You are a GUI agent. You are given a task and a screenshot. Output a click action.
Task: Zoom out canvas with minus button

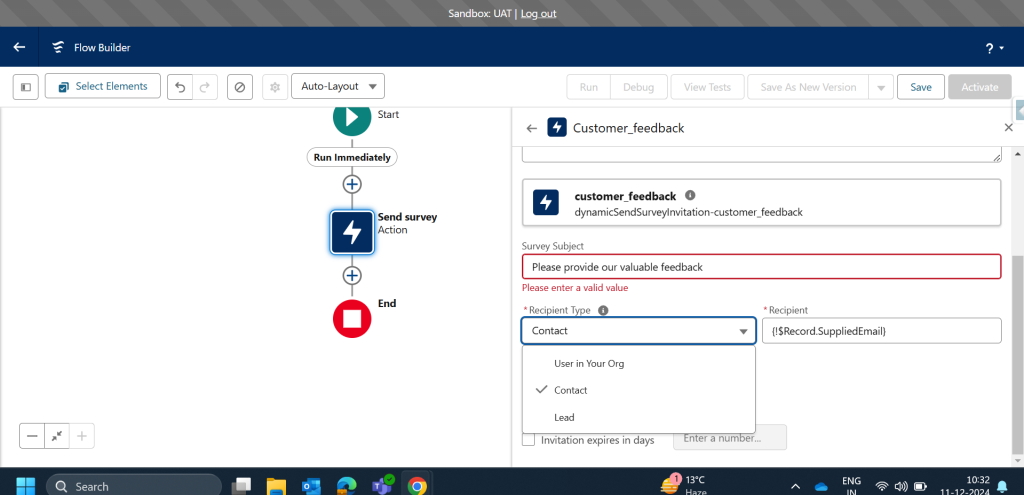pos(33,436)
